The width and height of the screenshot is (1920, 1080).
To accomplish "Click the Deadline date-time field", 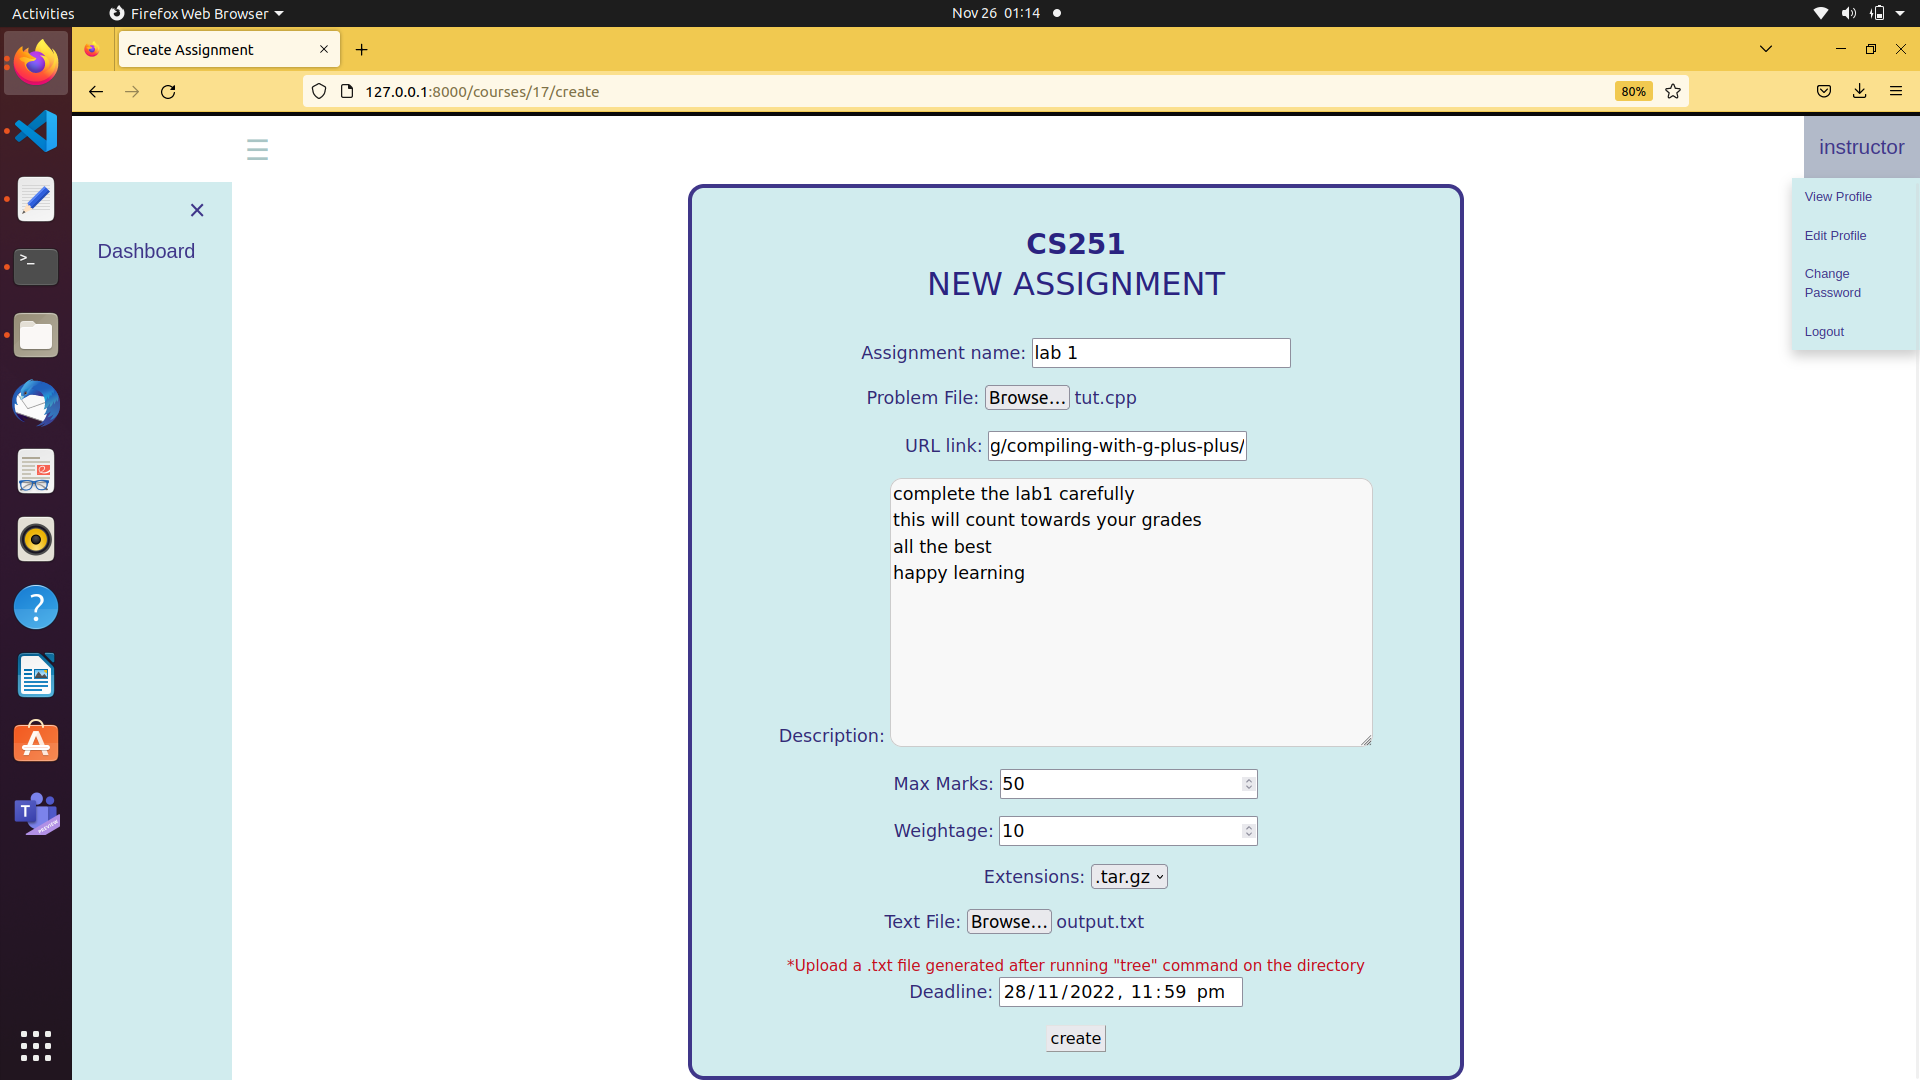I will point(1120,992).
